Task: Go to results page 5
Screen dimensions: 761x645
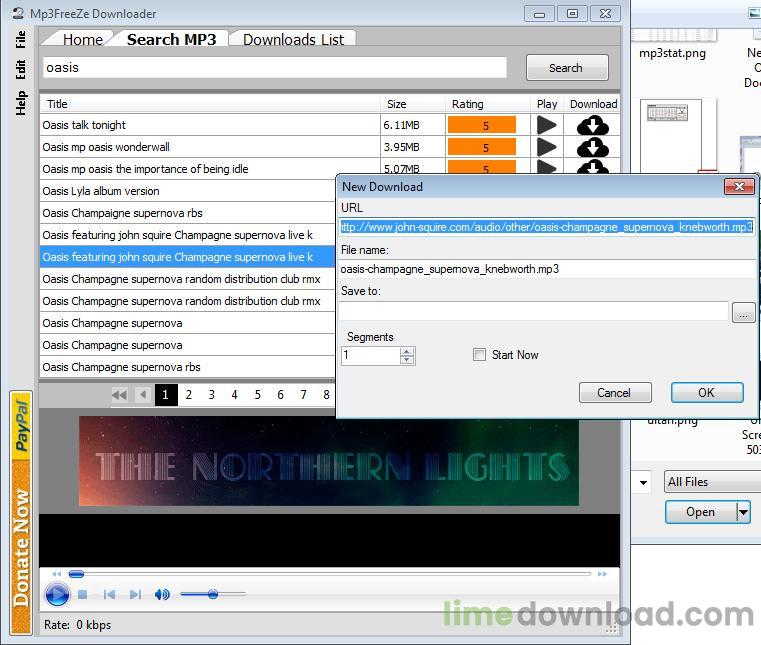Action: tap(258, 395)
